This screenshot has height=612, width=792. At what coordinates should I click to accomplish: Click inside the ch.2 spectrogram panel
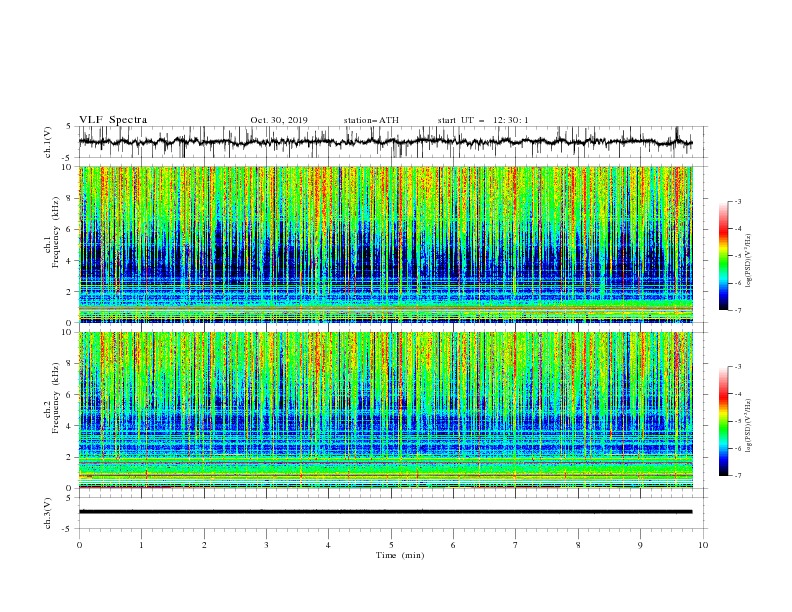[x=386, y=410]
